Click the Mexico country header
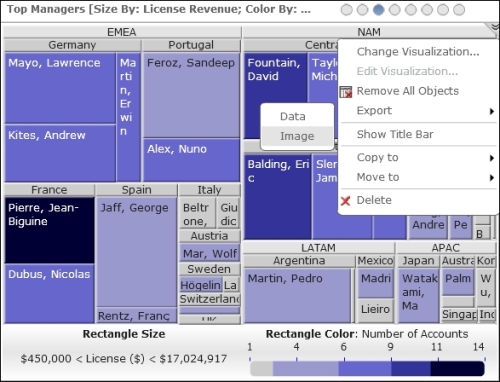 pos(375,261)
